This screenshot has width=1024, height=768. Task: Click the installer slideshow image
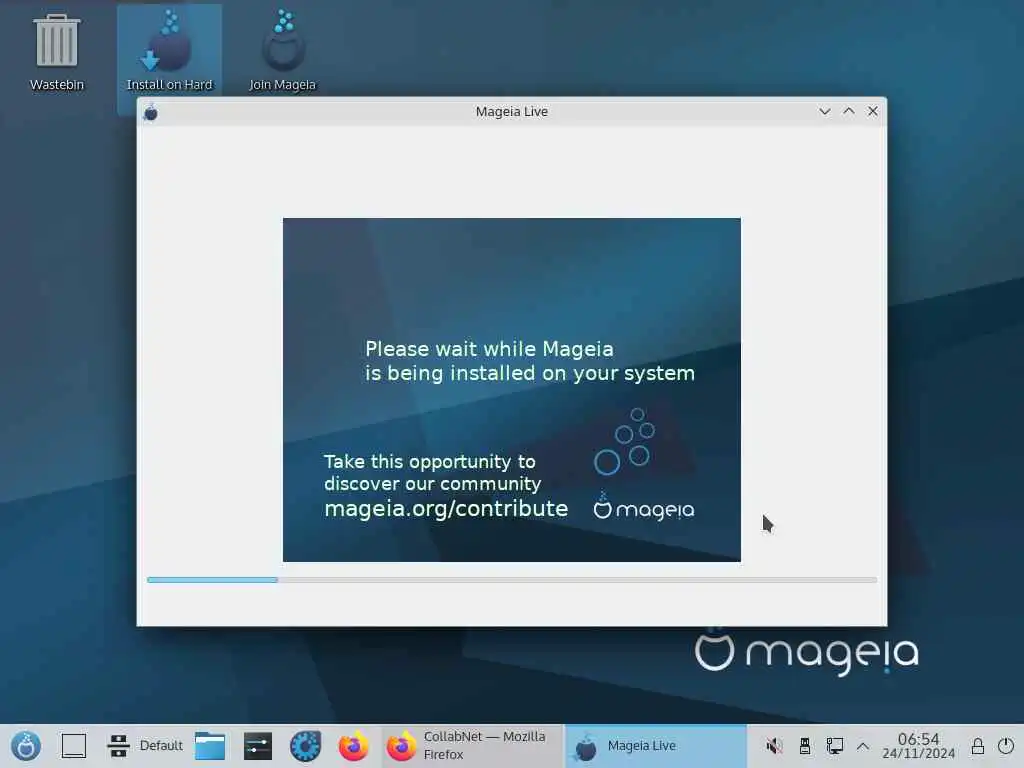[x=512, y=390]
